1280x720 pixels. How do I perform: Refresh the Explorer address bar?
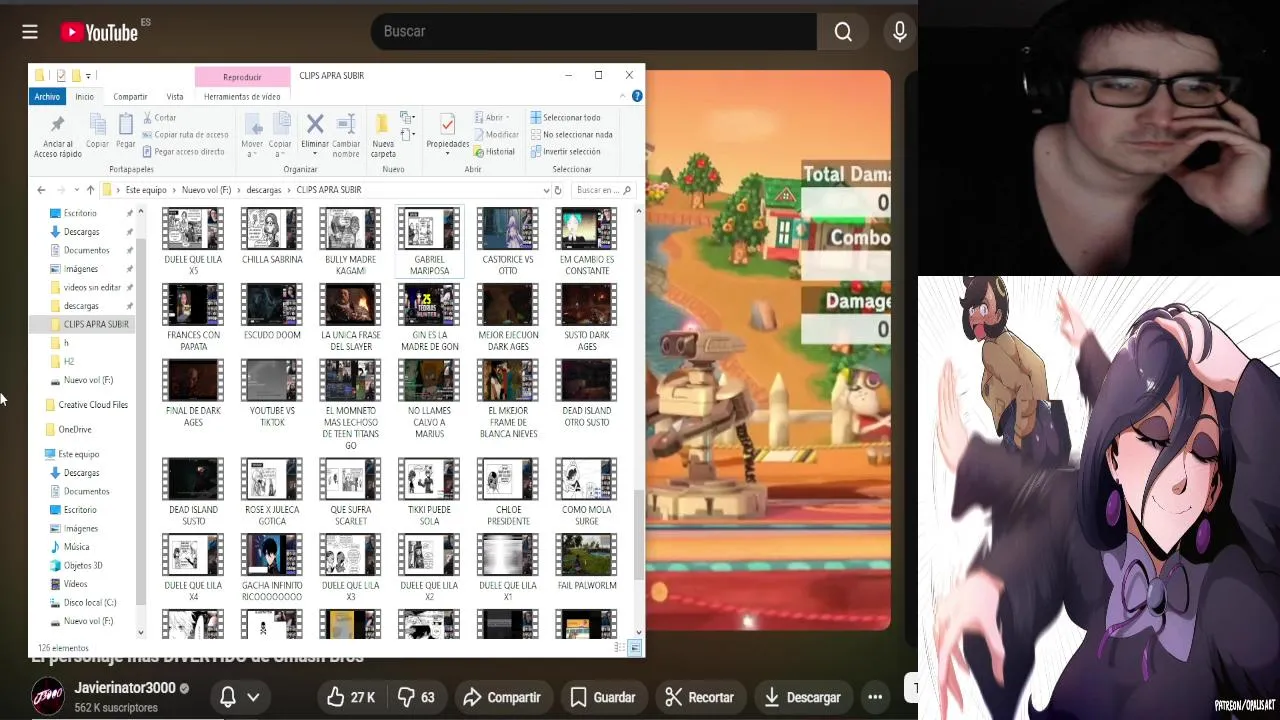[558, 190]
